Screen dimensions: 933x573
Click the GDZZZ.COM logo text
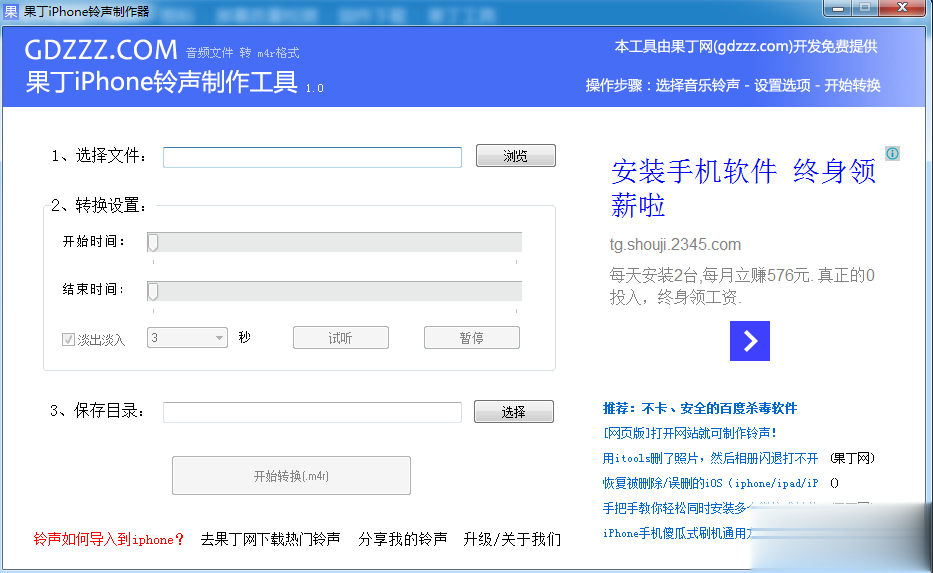tap(101, 50)
